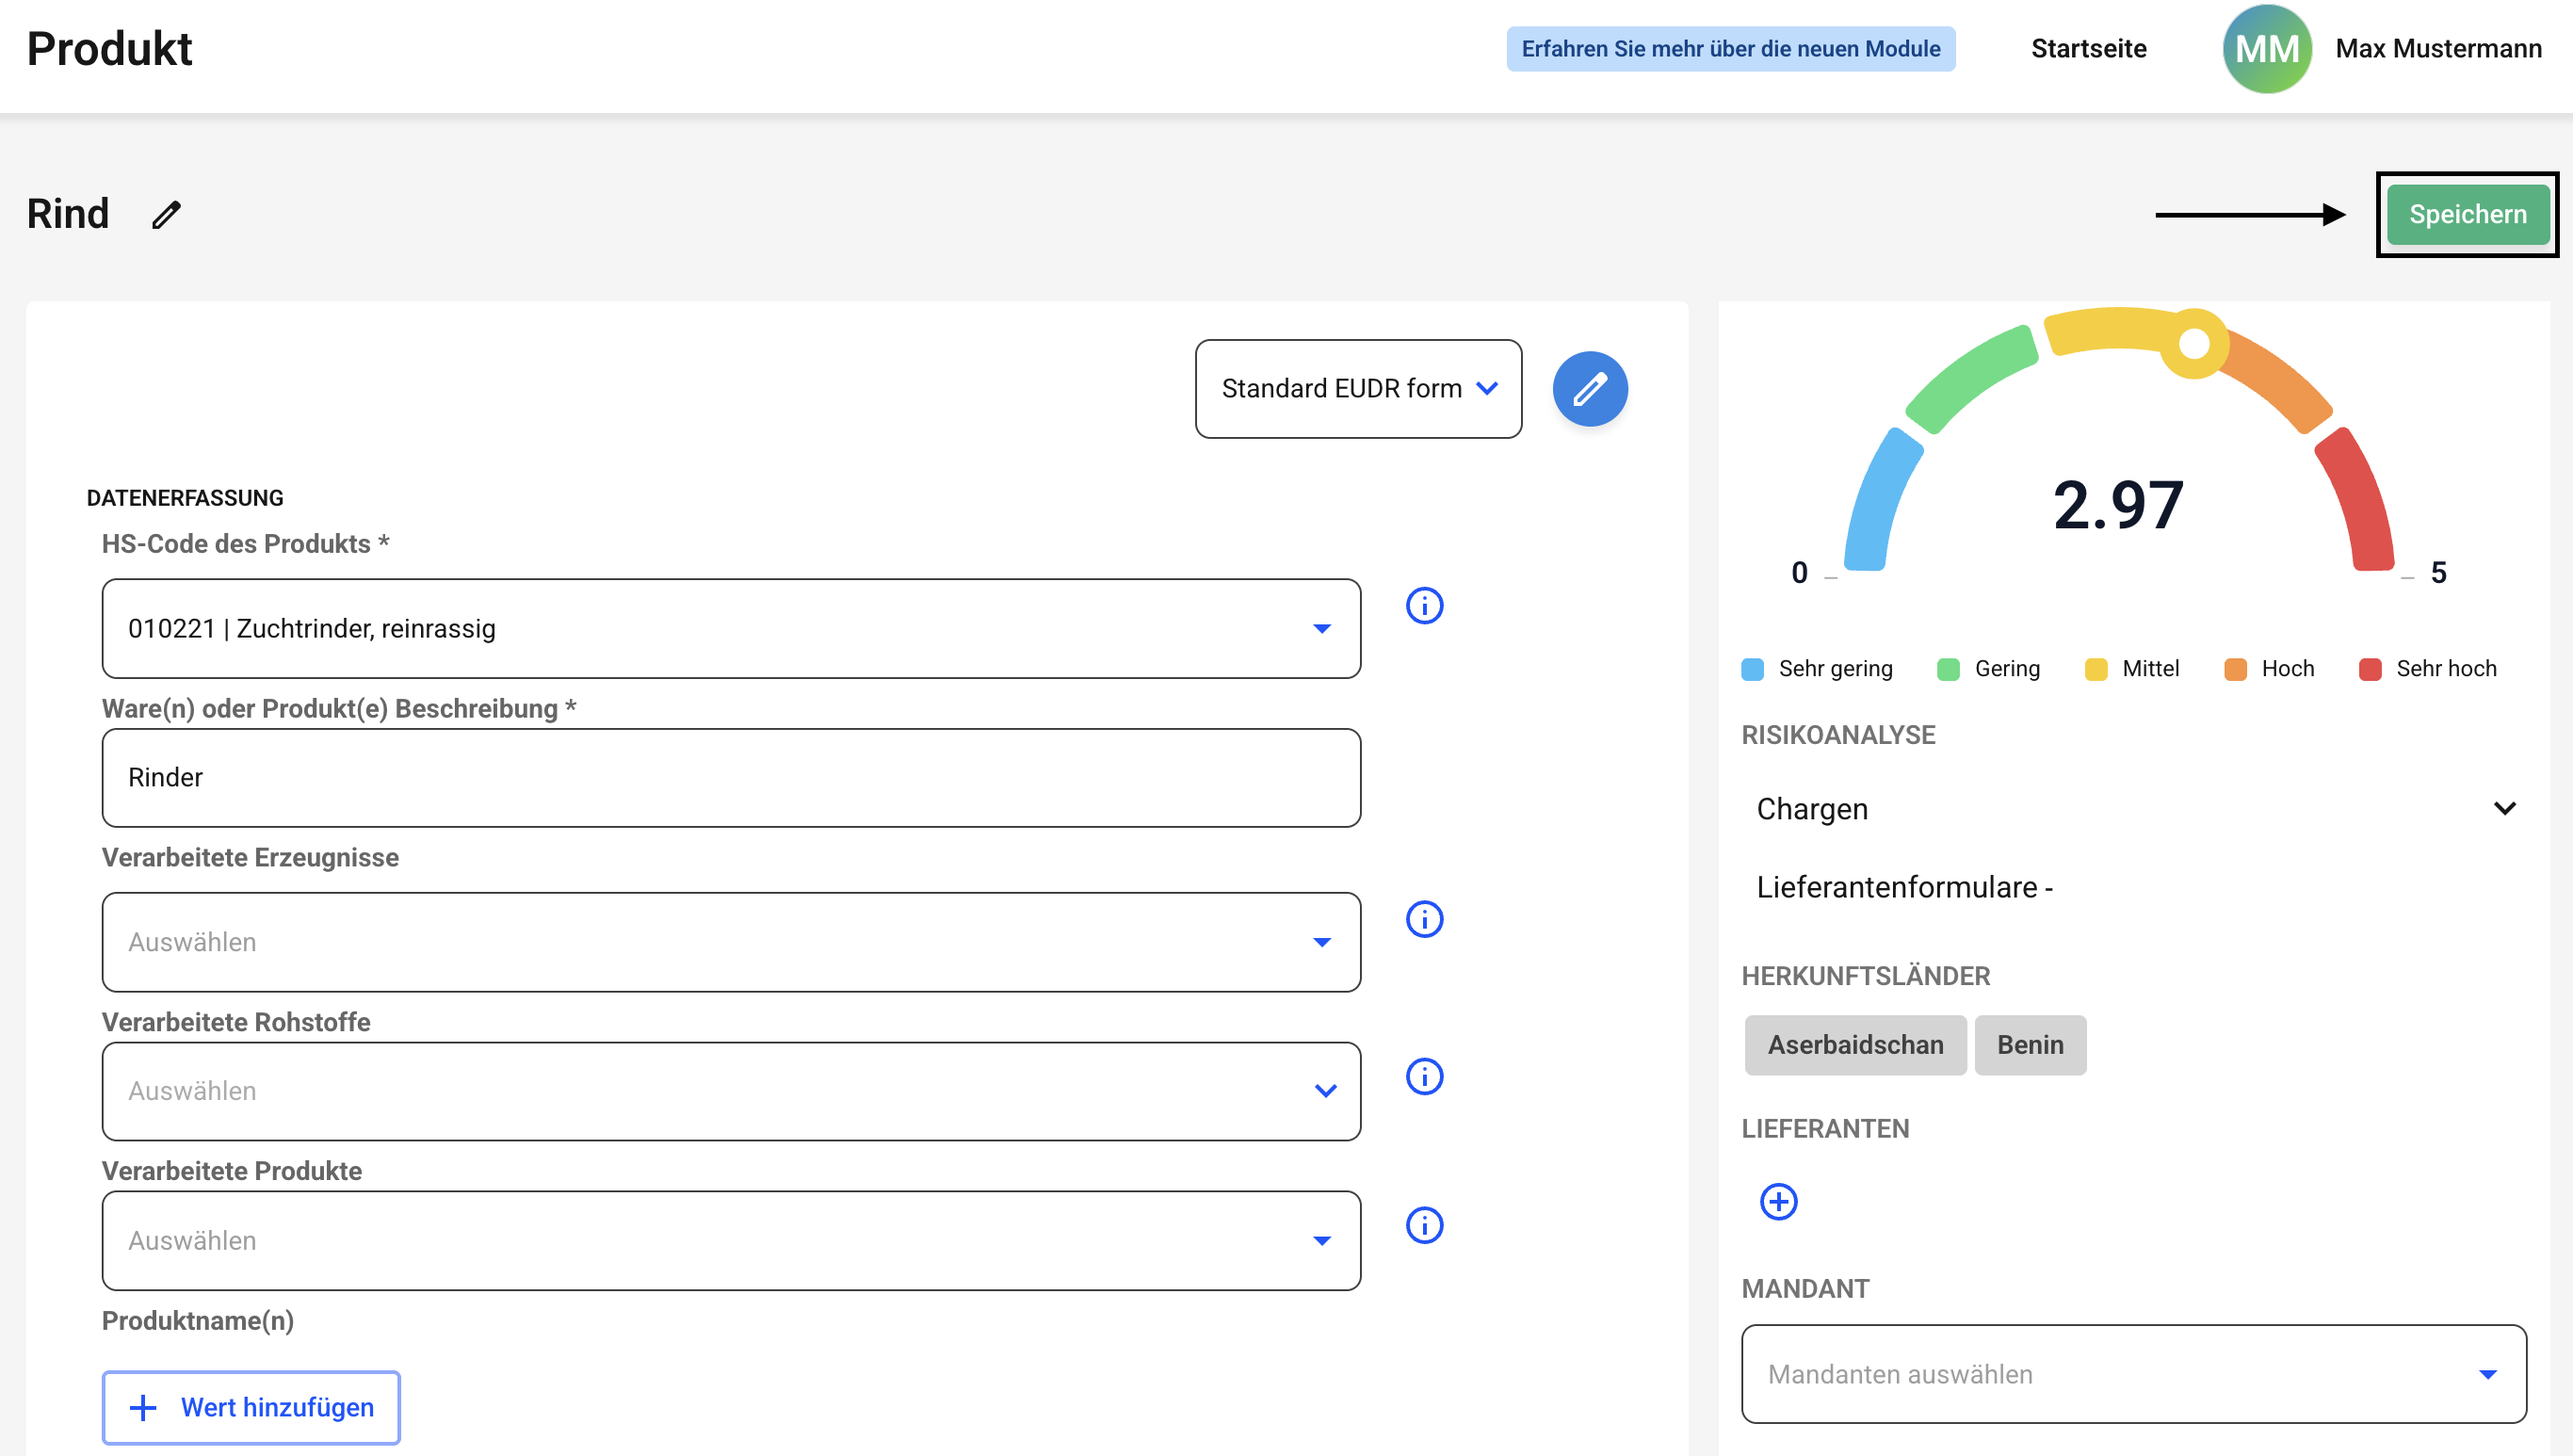The width and height of the screenshot is (2573, 1456).
Task: Open the HS-Code Zuchtrinder dropdown
Action: (x=730, y=628)
